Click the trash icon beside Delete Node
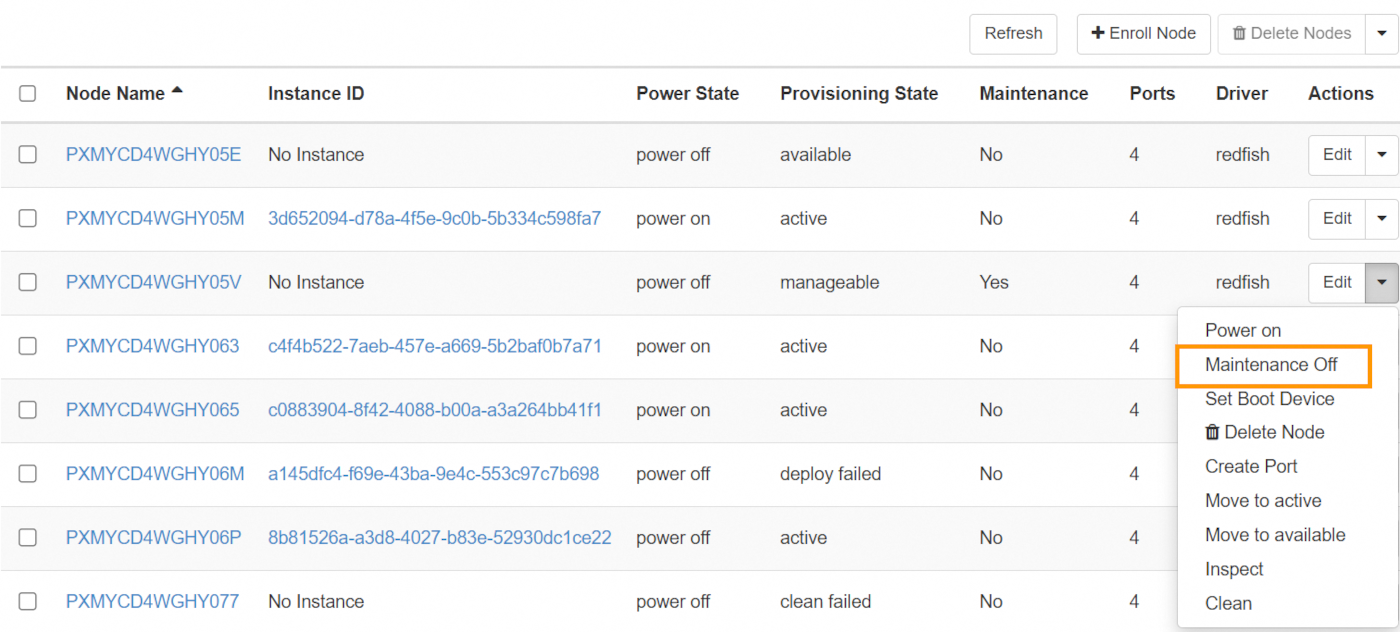Viewport: 1400px width, 632px height. click(1212, 433)
